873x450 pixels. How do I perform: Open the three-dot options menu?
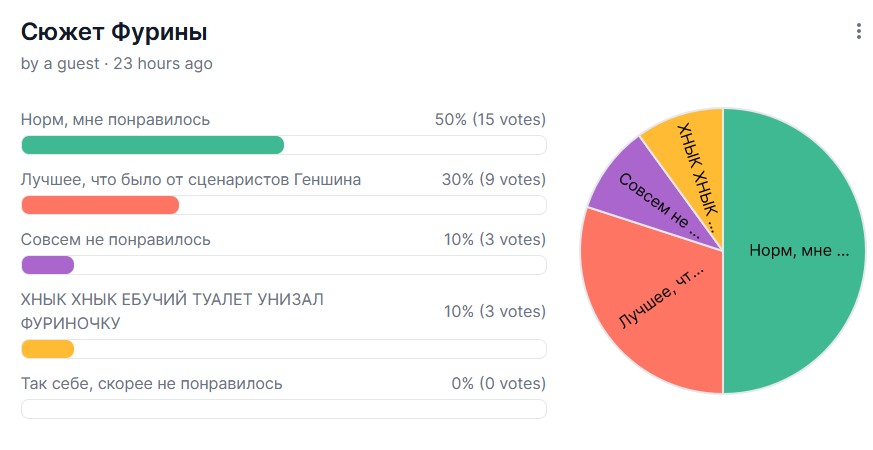point(858,32)
